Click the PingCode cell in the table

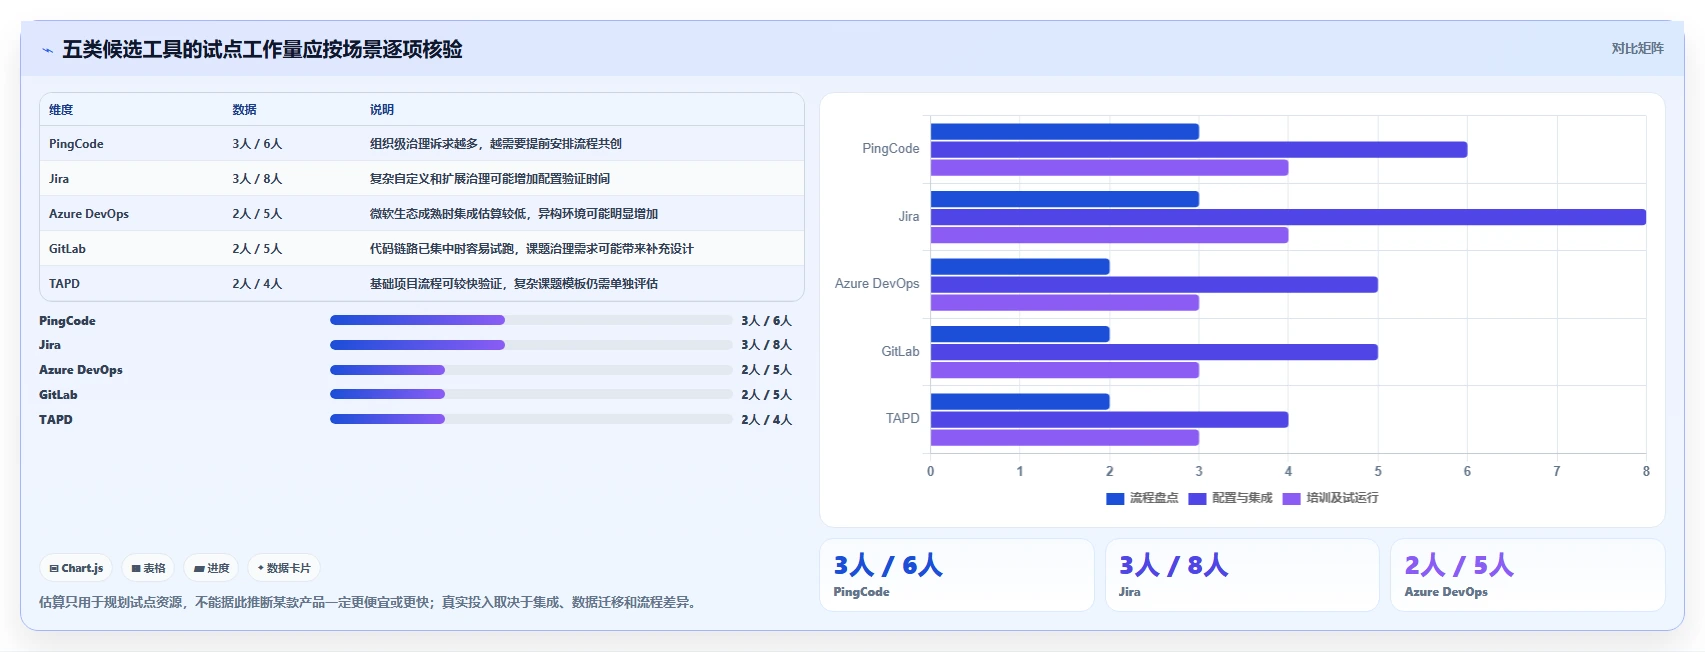[x=76, y=144]
